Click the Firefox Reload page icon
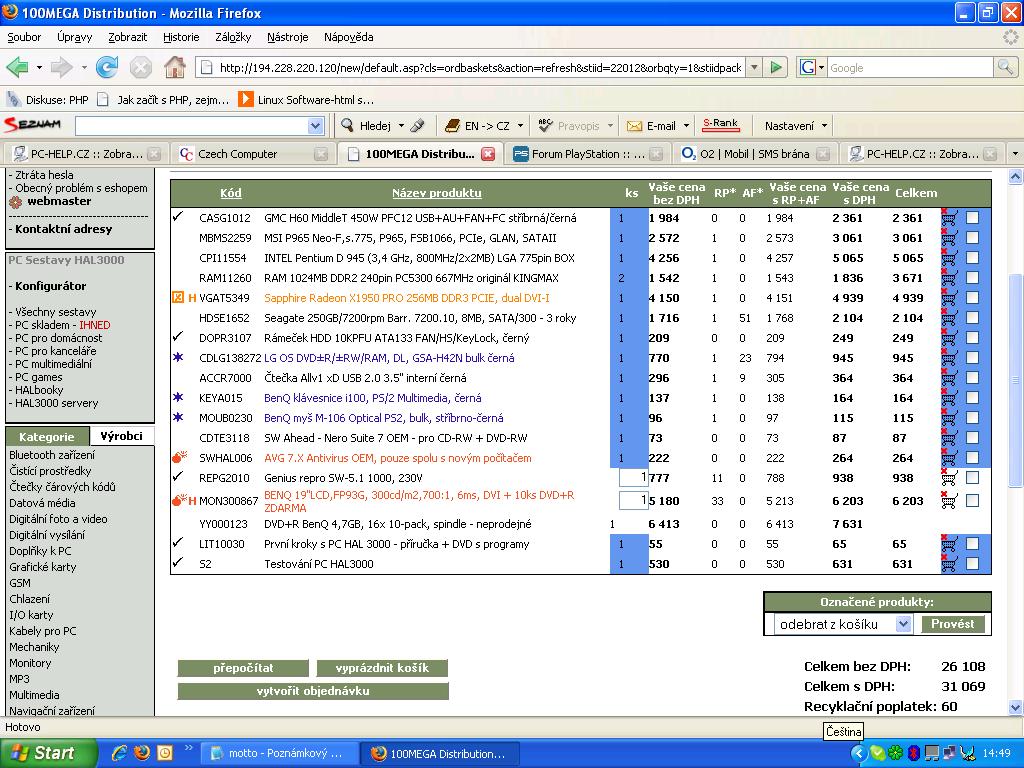The width and height of the screenshot is (1024, 768). (x=107, y=68)
